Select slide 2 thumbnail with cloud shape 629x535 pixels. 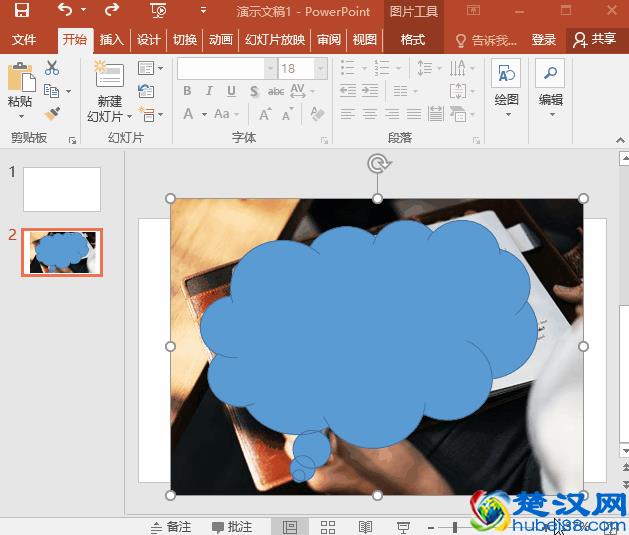pyautogui.click(x=62, y=252)
